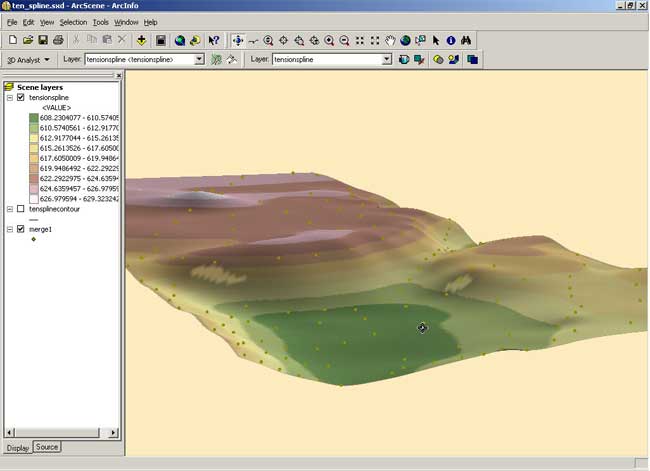Click the Add Data yellow plus icon
Screen dimensions: 650x471
coord(141,40)
